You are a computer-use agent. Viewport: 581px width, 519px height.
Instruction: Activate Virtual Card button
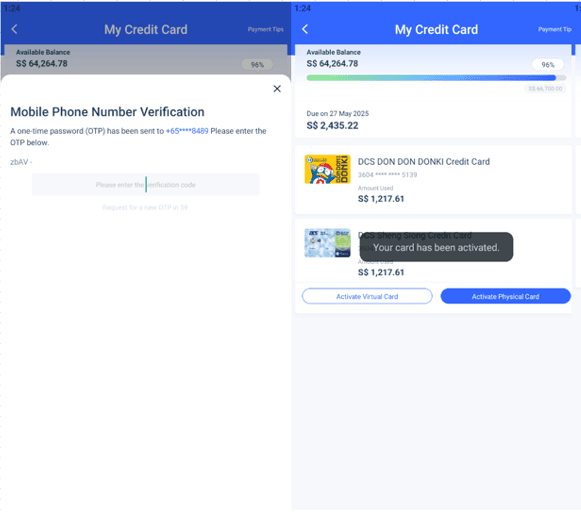367,296
